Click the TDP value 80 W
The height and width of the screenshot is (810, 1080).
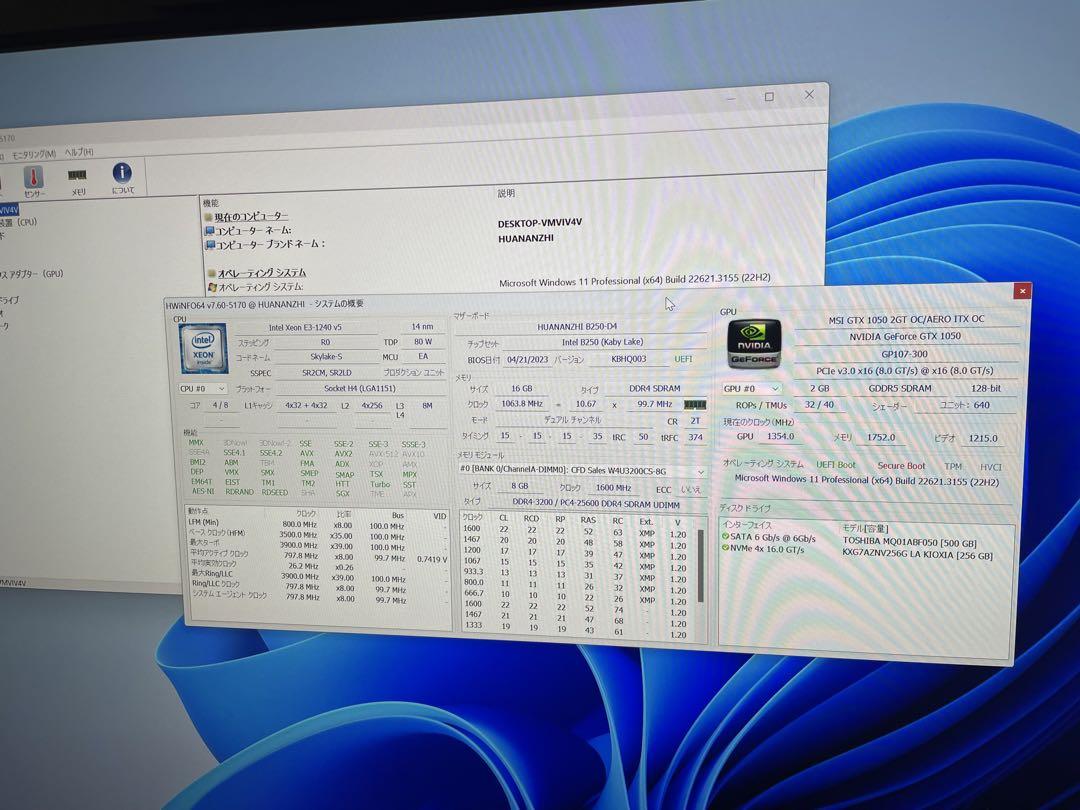(423, 342)
